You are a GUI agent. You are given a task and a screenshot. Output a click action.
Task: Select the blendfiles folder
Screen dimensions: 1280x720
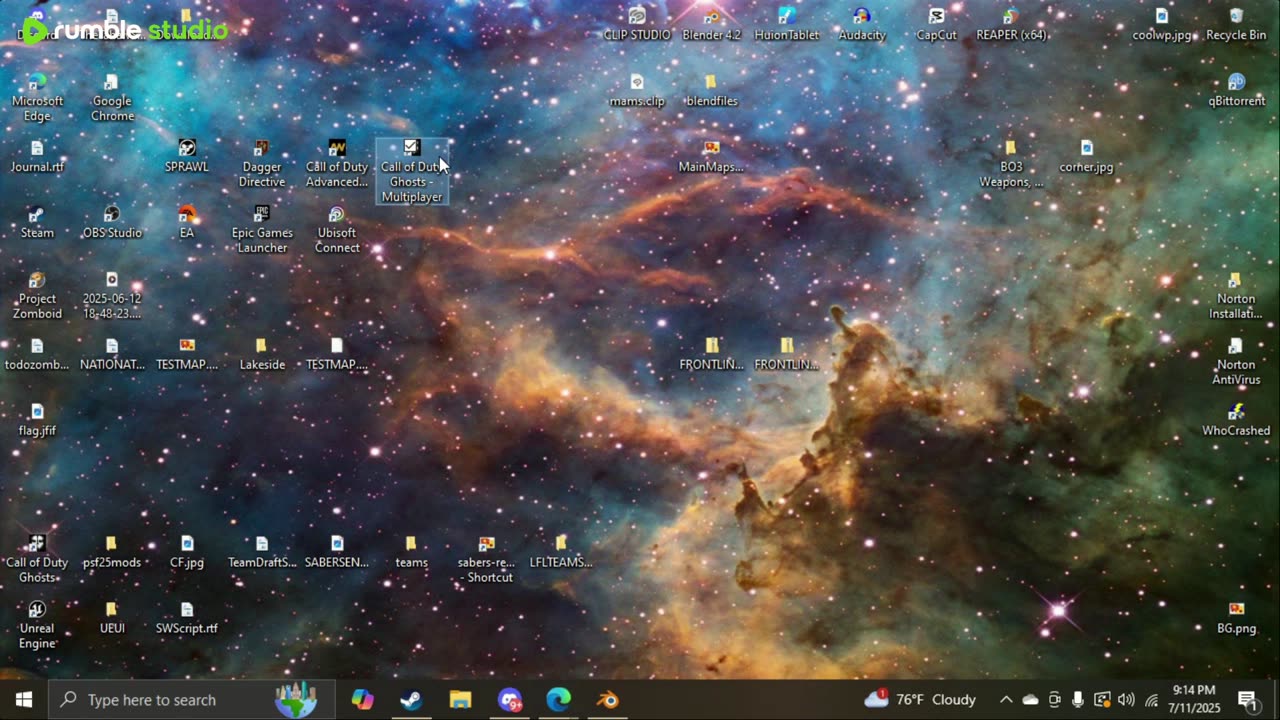pos(711,90)
